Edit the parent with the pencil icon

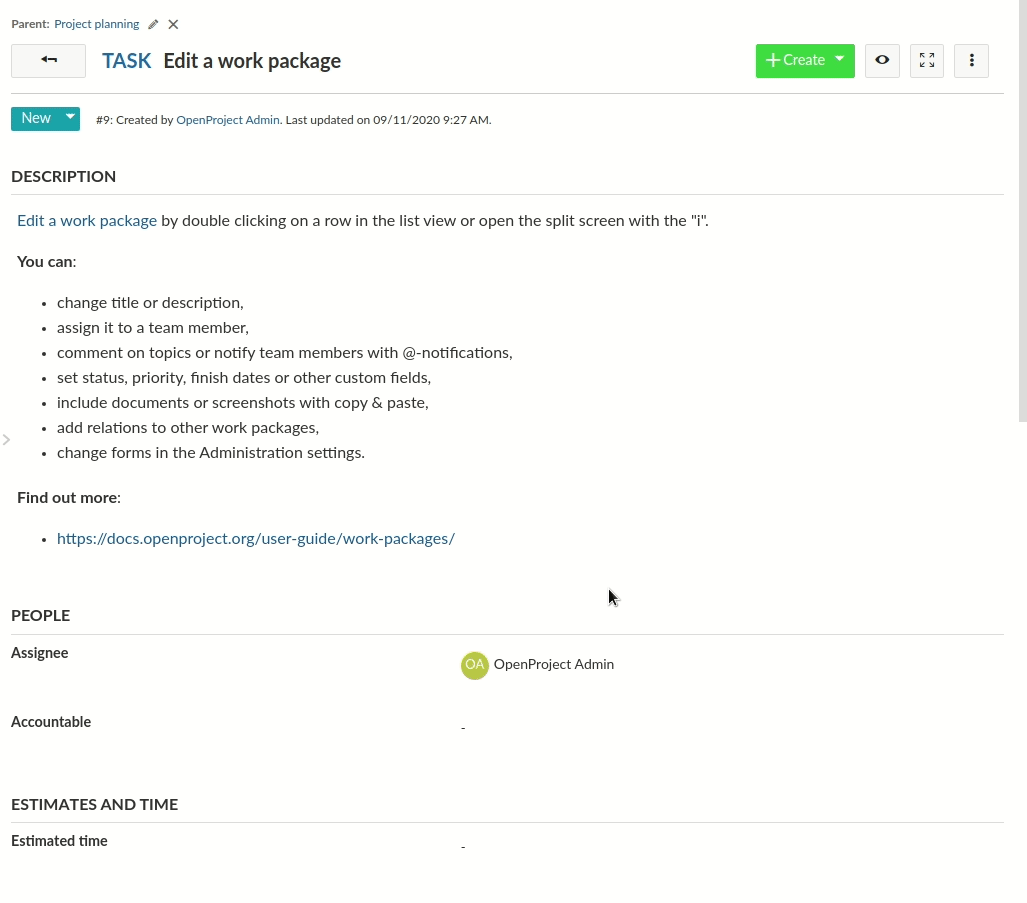click(x=152, y=24)
